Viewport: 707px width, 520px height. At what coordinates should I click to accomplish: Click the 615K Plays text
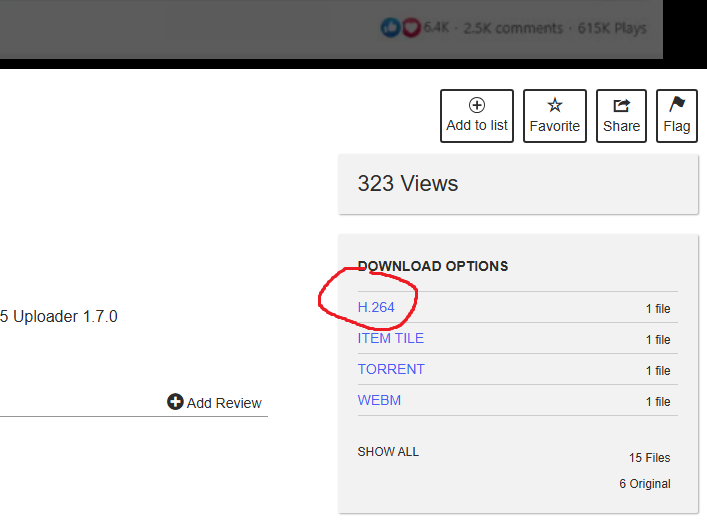(x=612, y=28)
